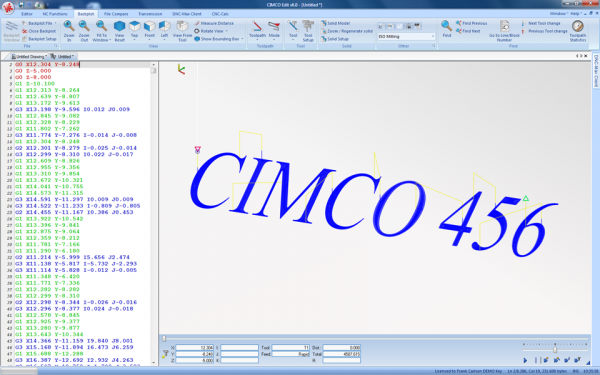Screen dimensions: 600x375
Task: Click the Tool number field showing T1
Action: 290,347
